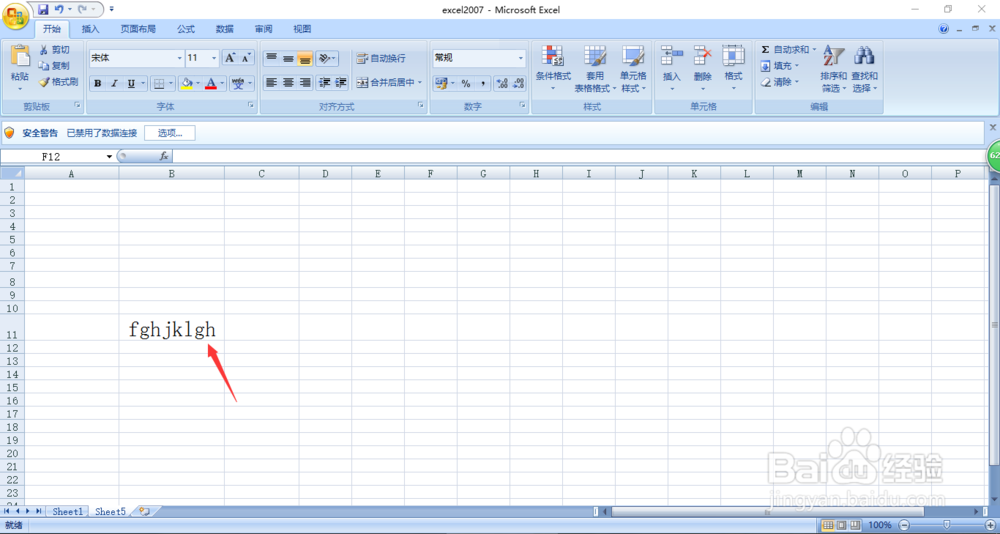Open Sort and Filter 排序和筛选
Viewport: 1000px width, 534px height.
(834, 68)
